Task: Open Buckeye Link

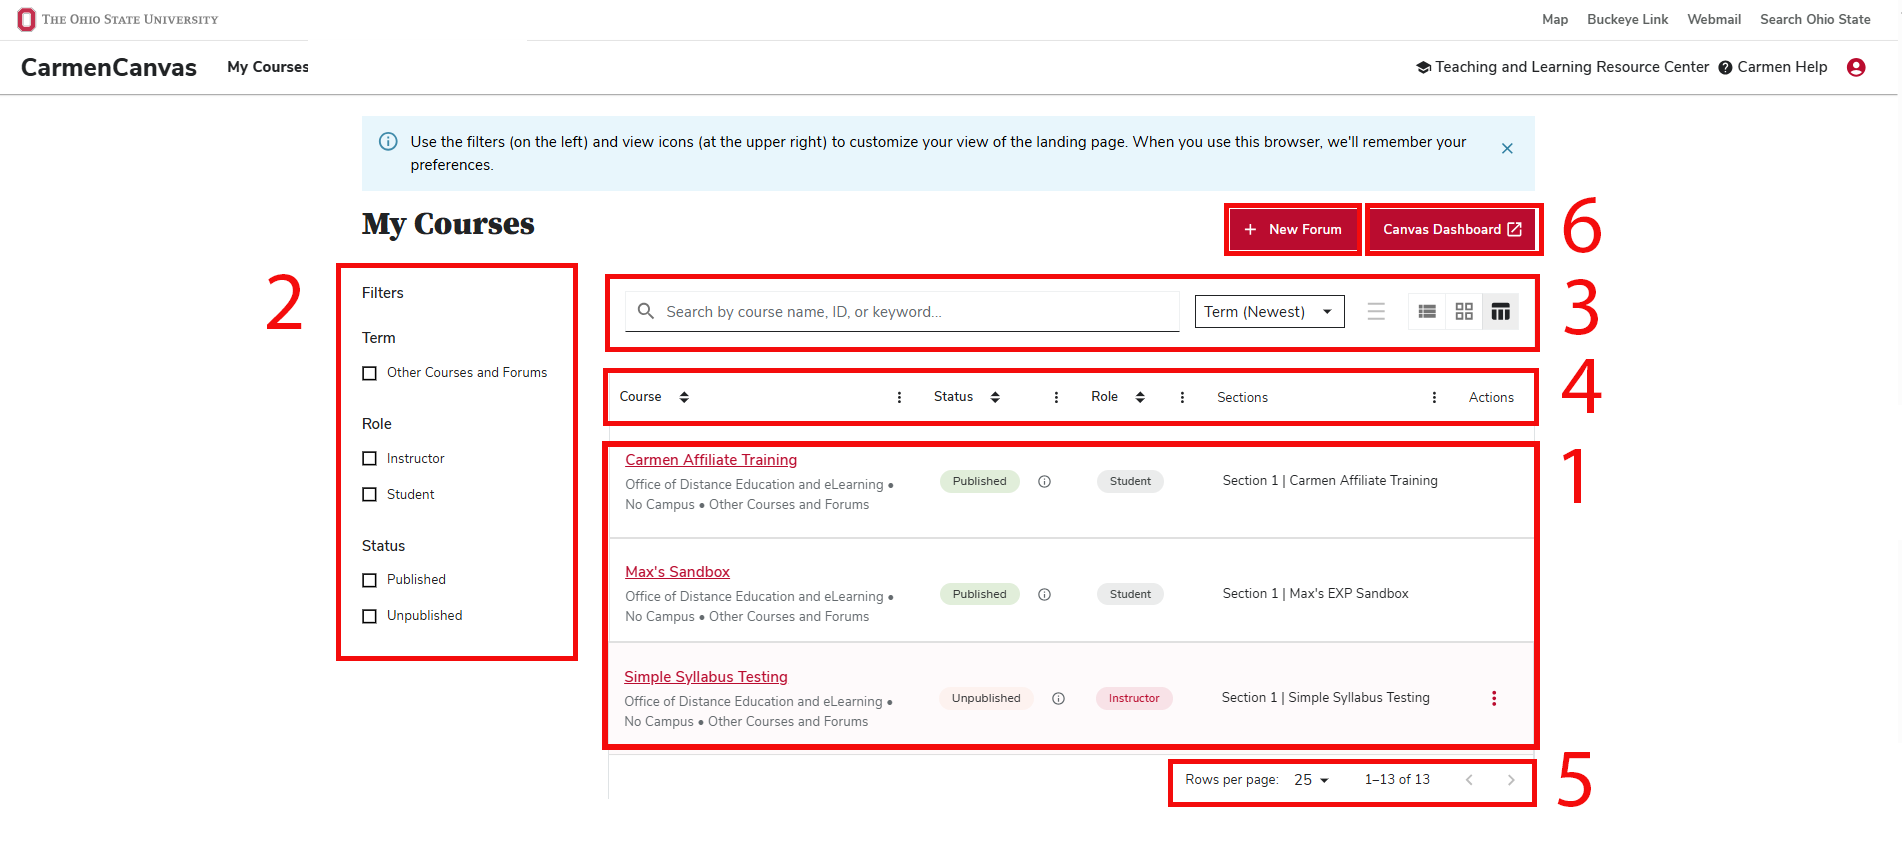Action: (x=1627, y=19)
